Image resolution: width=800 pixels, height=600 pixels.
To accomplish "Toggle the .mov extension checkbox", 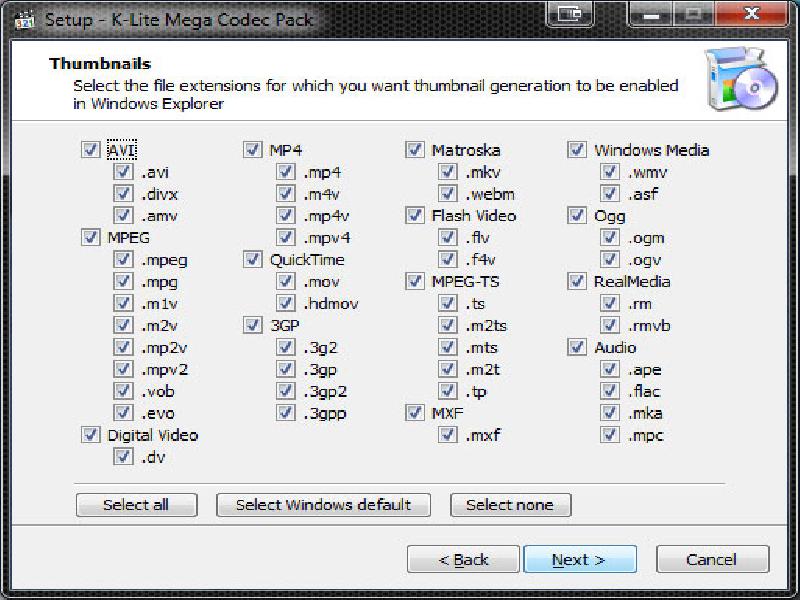I will pyautogui.click(x=285, y=281).
